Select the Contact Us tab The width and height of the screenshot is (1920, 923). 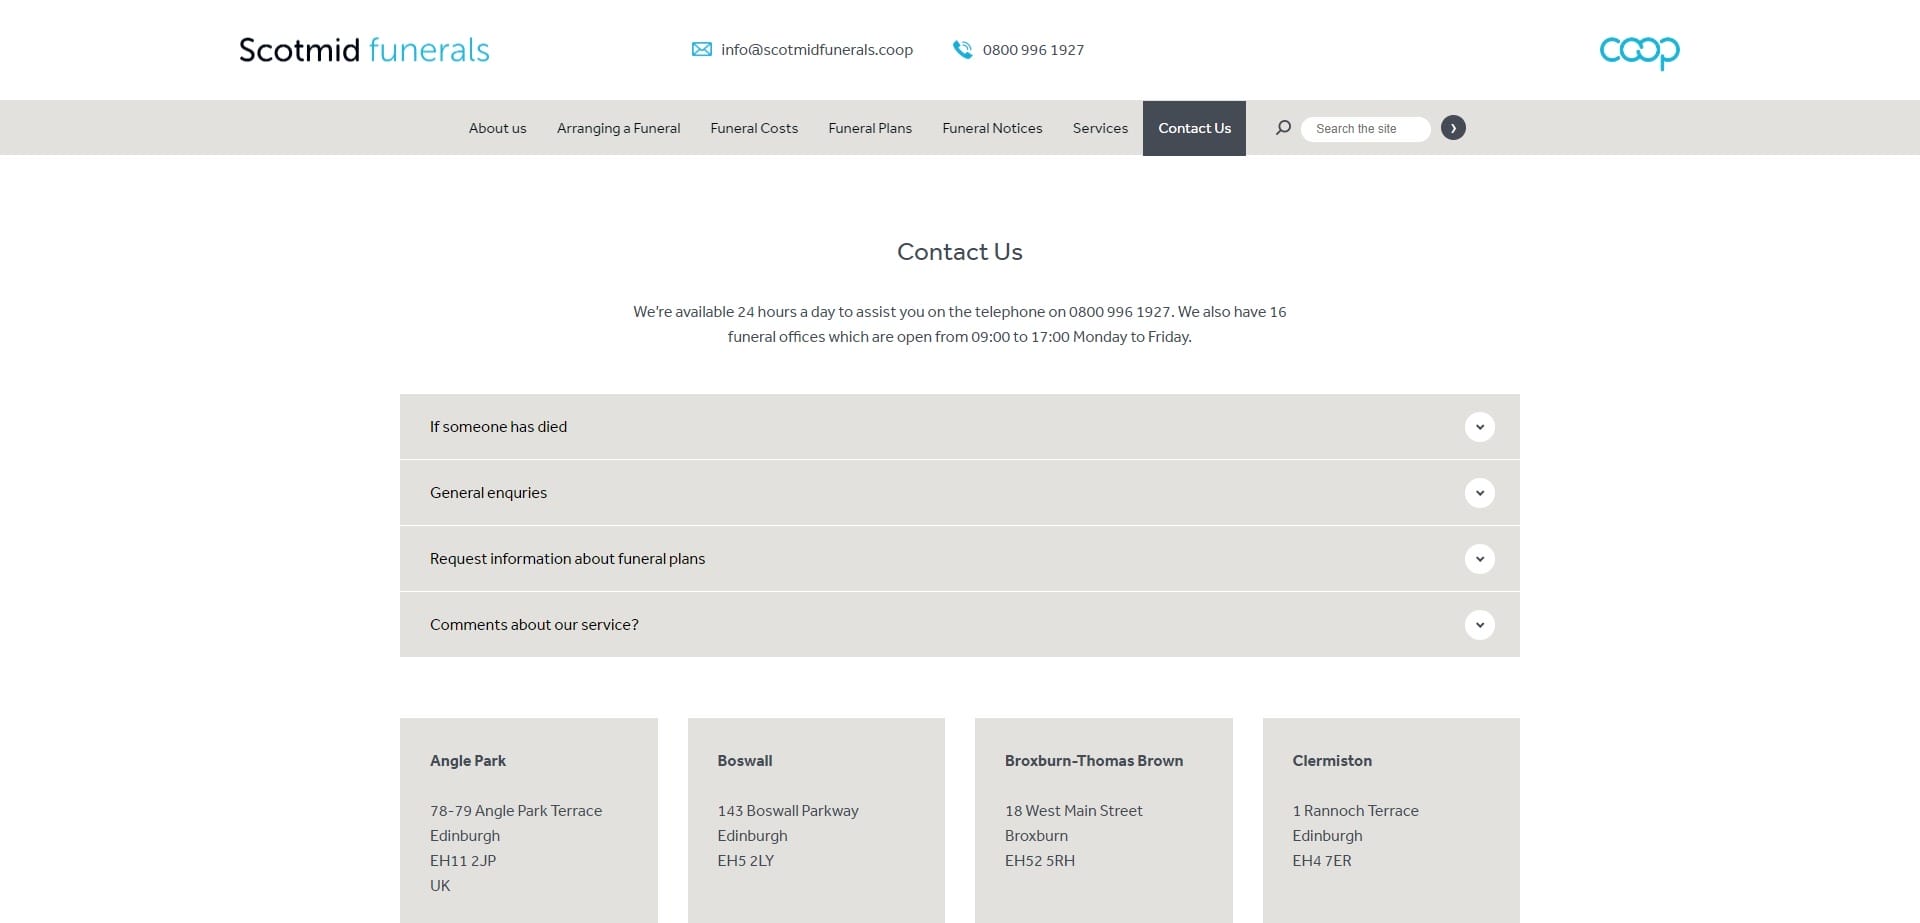pyautogui.click(x=1194, y=128)
